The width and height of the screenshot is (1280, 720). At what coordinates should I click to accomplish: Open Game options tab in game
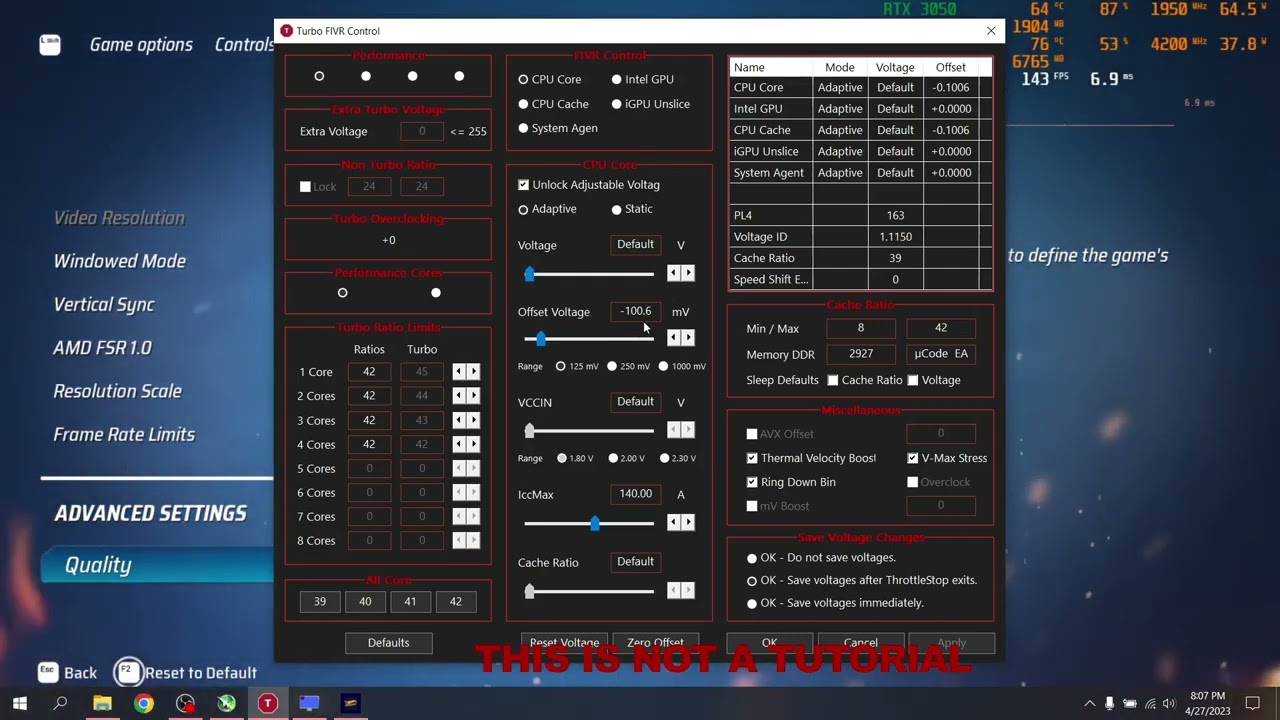coord(141,45)
